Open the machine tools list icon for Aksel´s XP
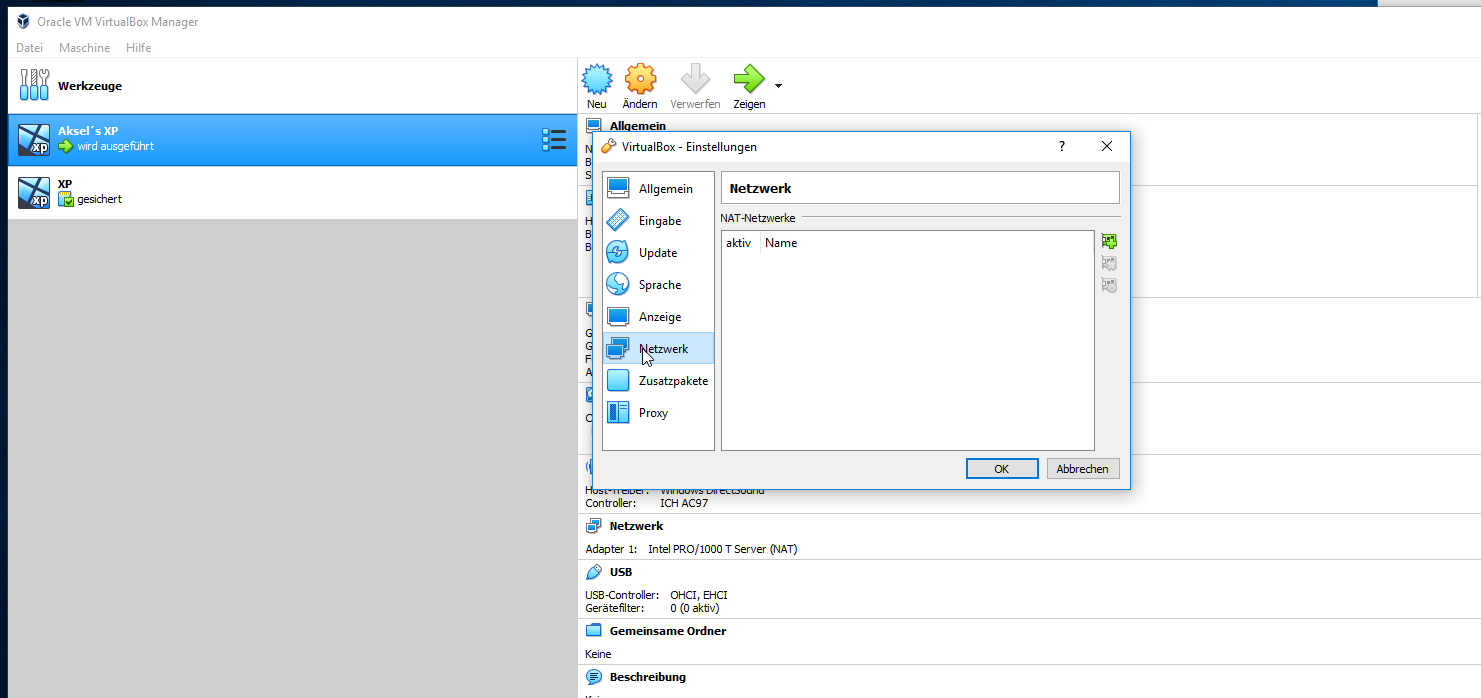 pos(554,140)
